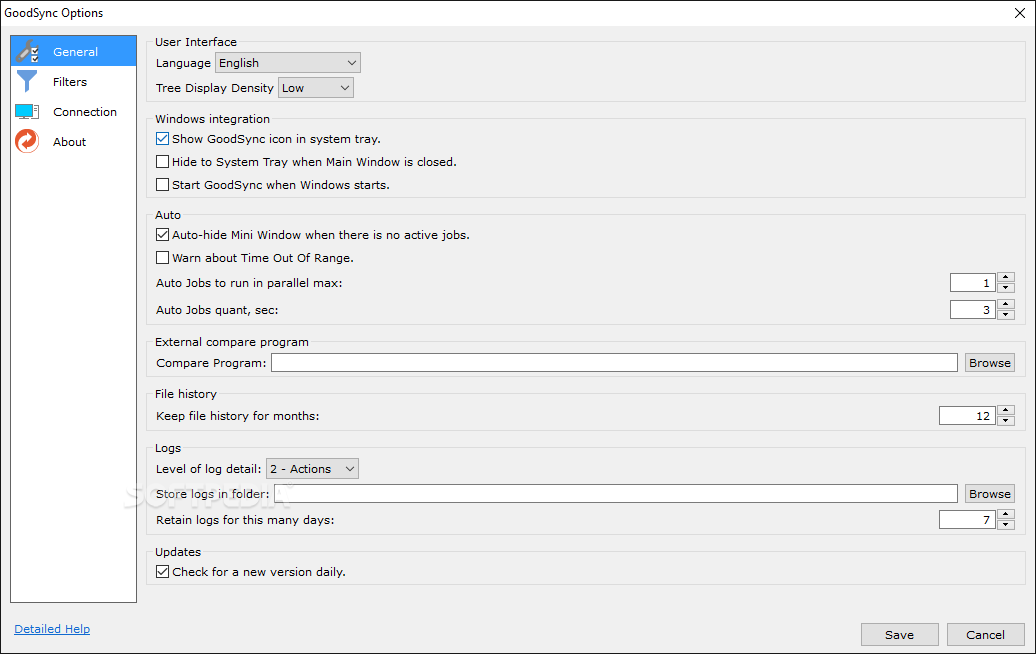Viewport: 1036px width, 654px height.
Task: Click Browse next to Compare Program
Action: coord(990,363)
